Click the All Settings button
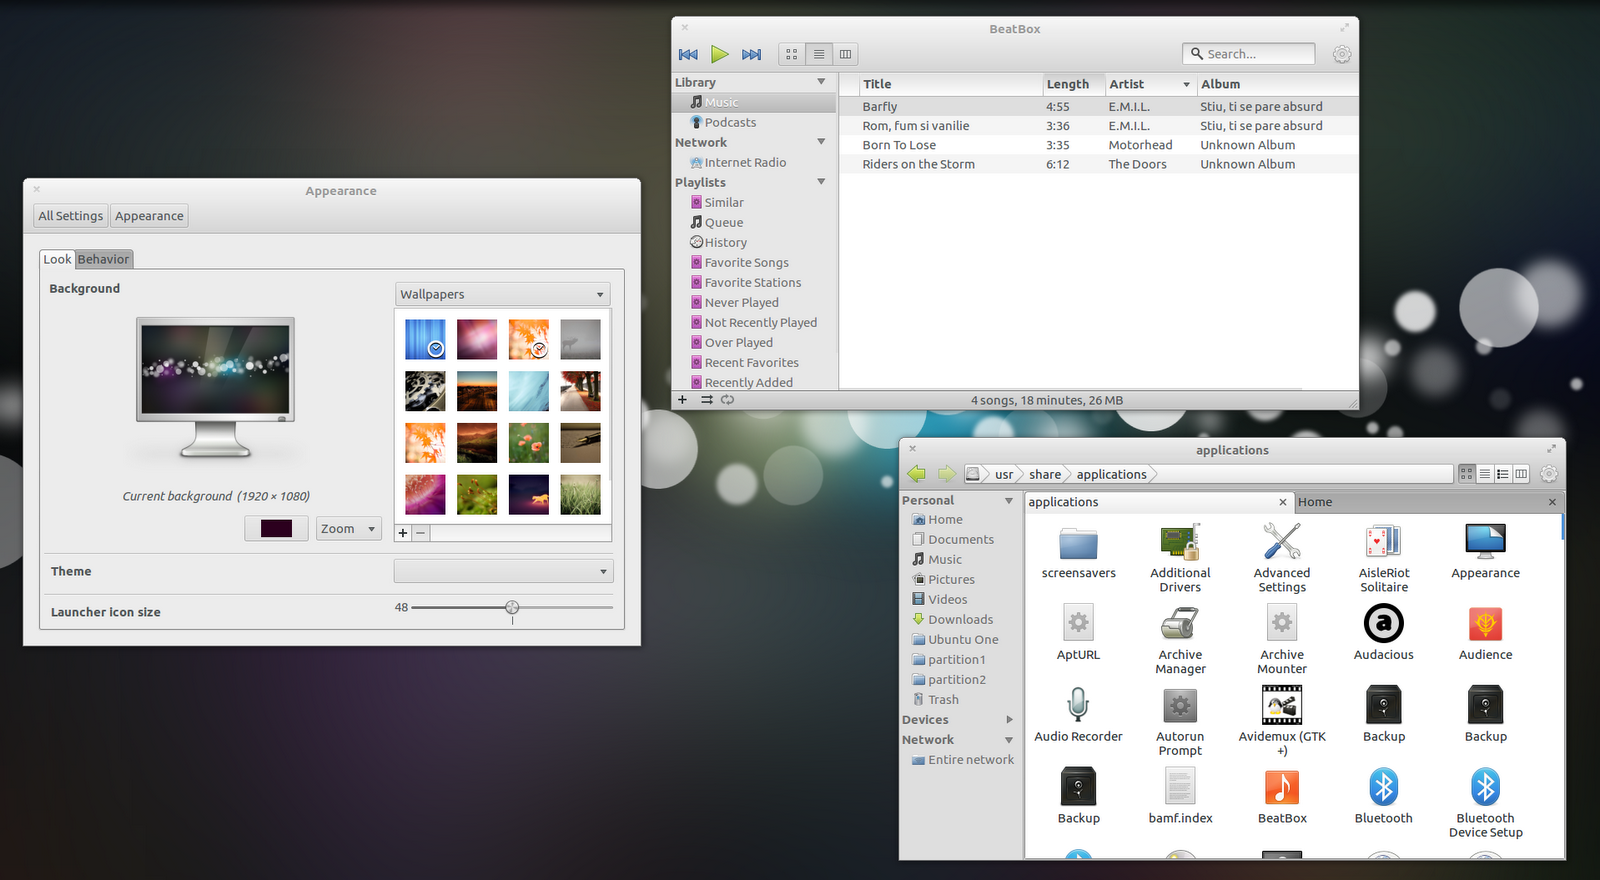 pyautogui.click(x=70, y=216)
